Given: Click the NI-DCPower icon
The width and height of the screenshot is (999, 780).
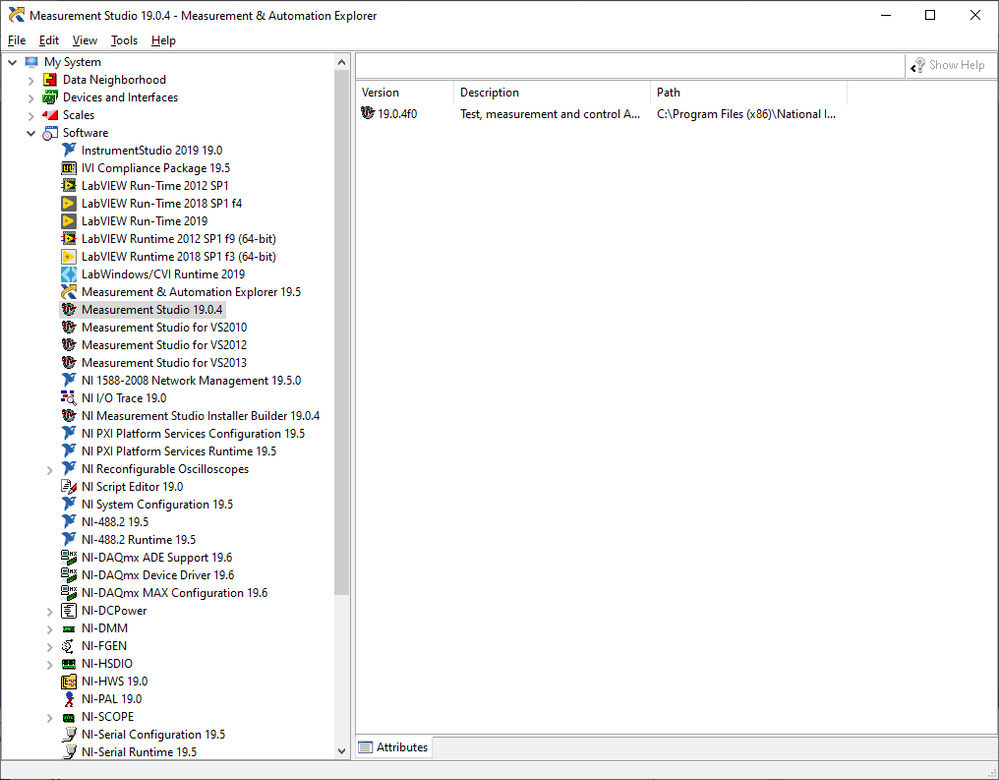Looking at the screenshot, I should (69, 610).
